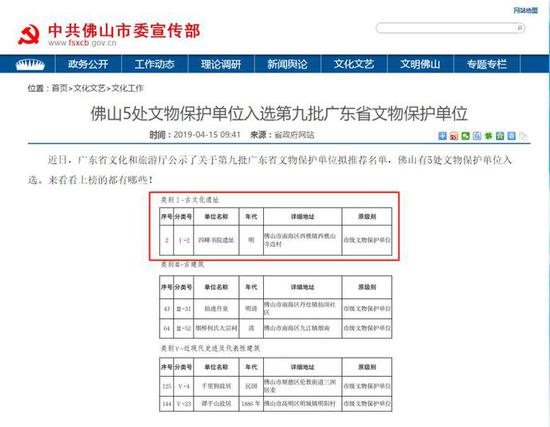This screenshot has width=550, height=427.
Task: Click the 民国 era cell in row 125
Action: click(251, 386)
